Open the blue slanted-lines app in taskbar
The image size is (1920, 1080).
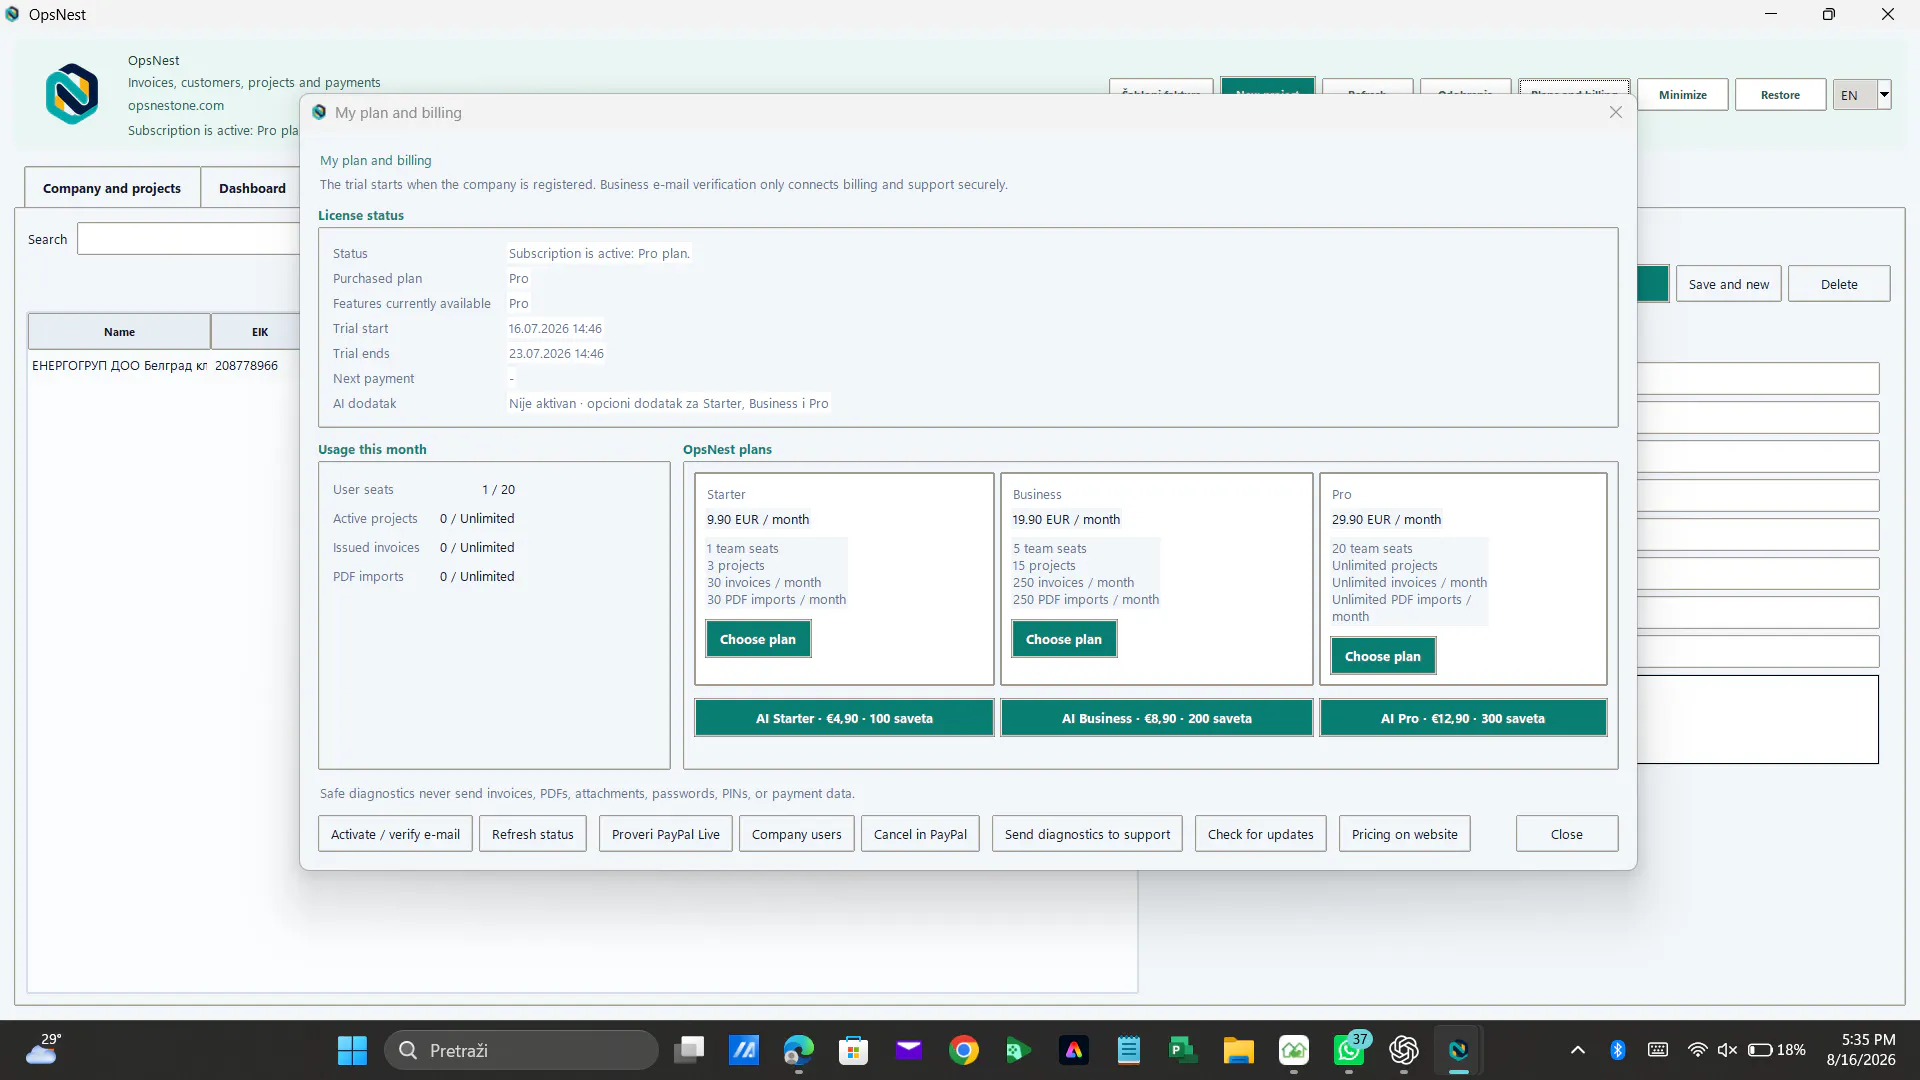743,1050
